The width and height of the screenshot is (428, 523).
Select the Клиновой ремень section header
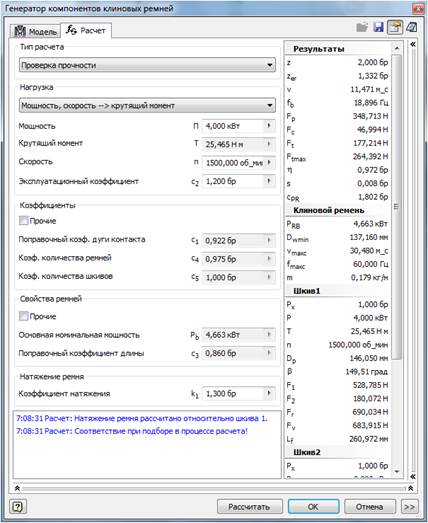click(329, 210)
